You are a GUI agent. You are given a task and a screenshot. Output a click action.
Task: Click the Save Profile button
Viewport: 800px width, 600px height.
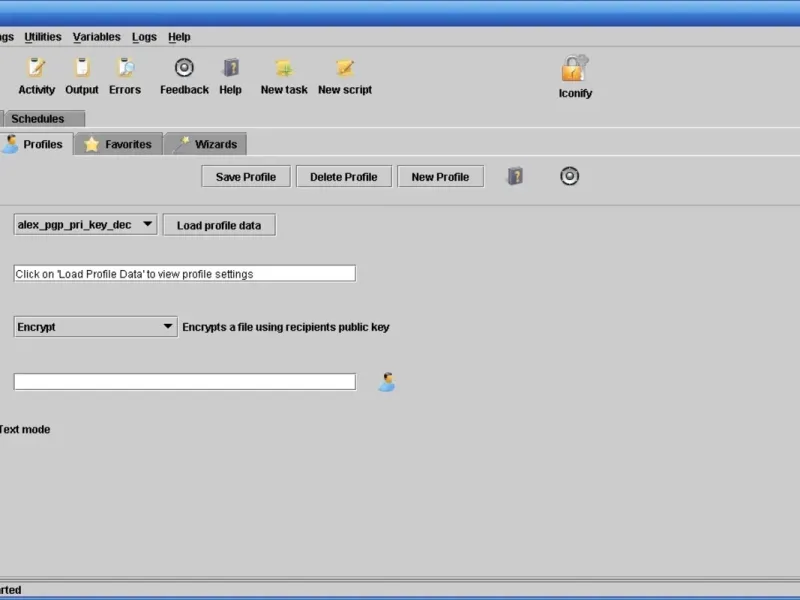246,177
